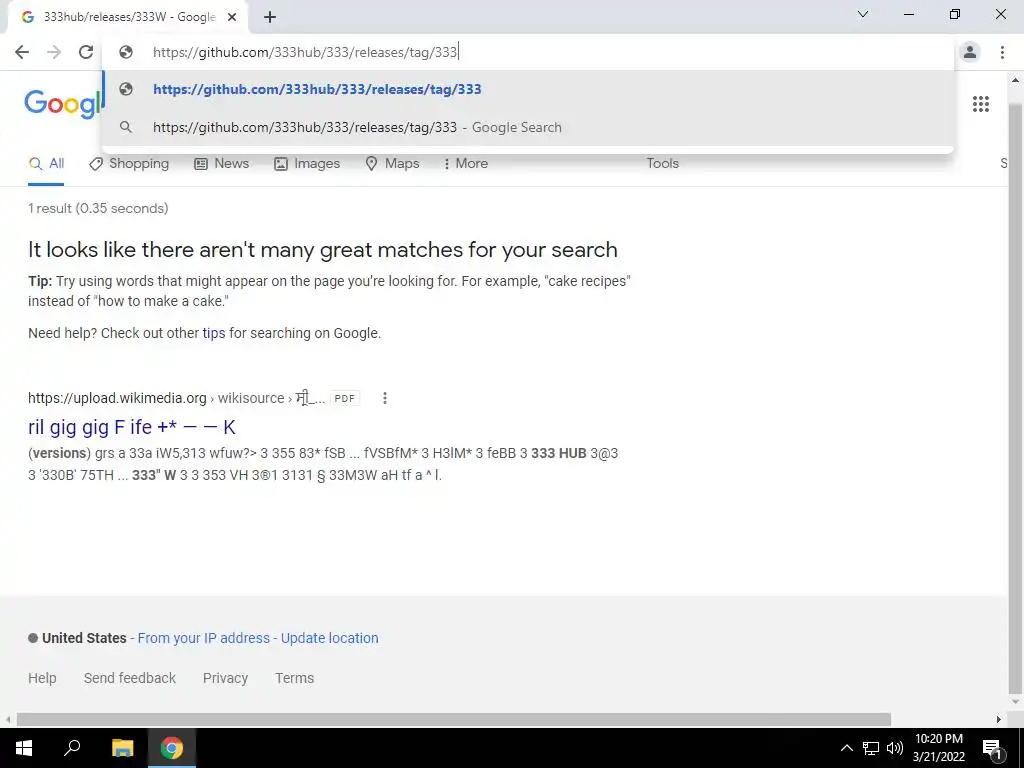This screenshot has width=1024, height=768.
Task: Close the 333hub/releases Google tab
Action: click(x=232, y=18)
